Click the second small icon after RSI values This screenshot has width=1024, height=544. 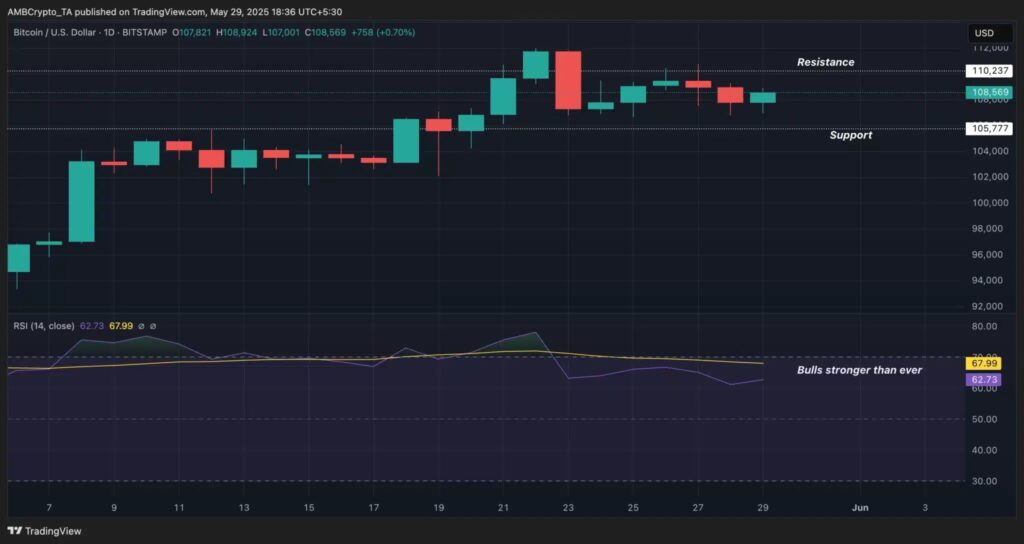point(153,326)
